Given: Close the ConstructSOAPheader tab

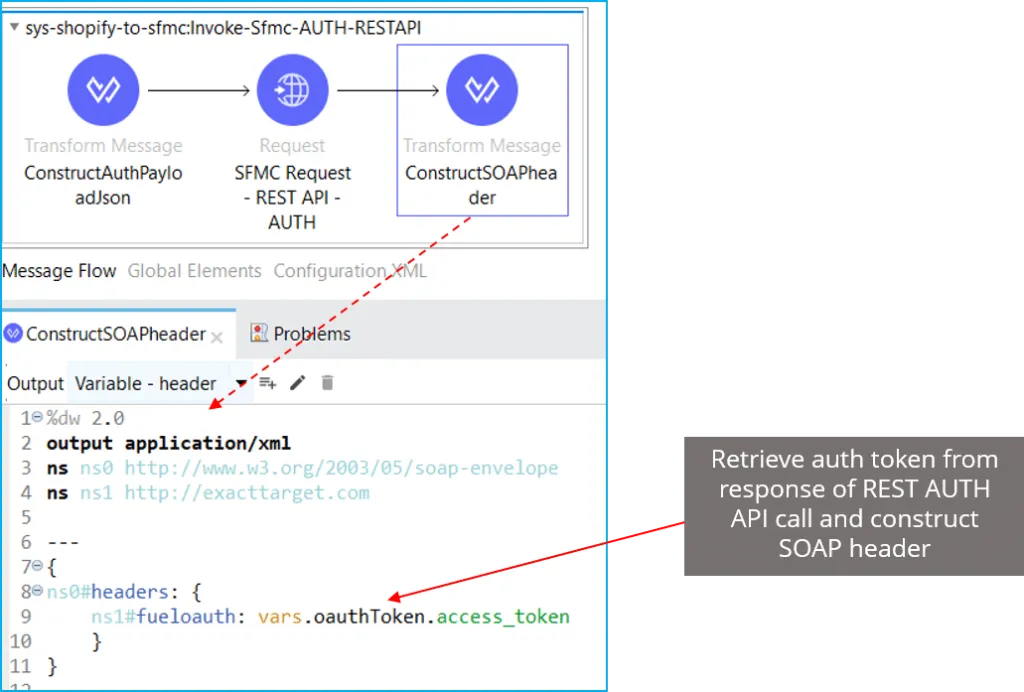Looking at the screenshot, I should (218, 336).
